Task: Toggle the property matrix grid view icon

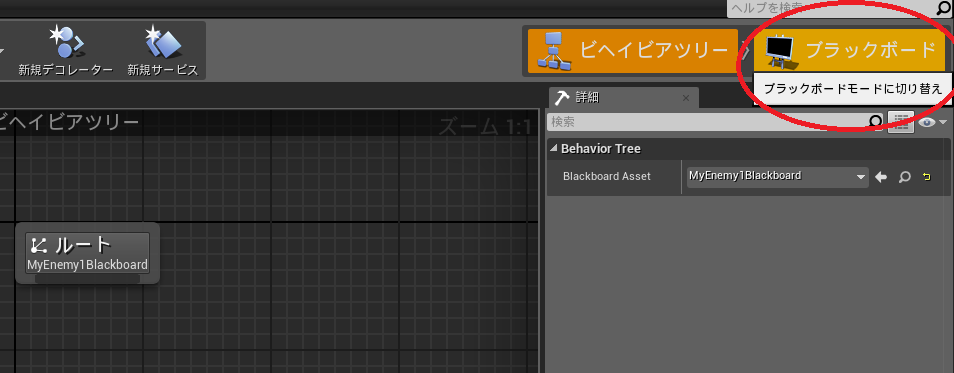Action: [x=900, y=122]
